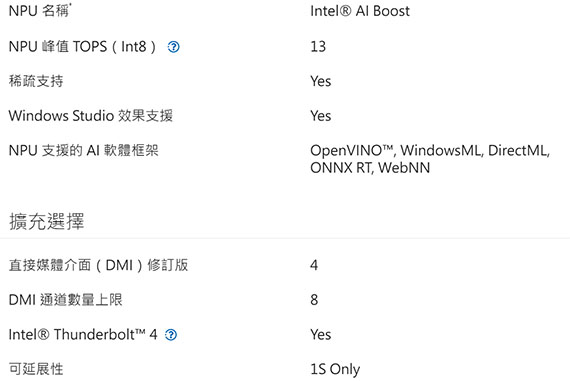Click Windows Studio 效果支援 label
Image resolution: width=570 pixels, height=381 pixels.
[91, 116]
